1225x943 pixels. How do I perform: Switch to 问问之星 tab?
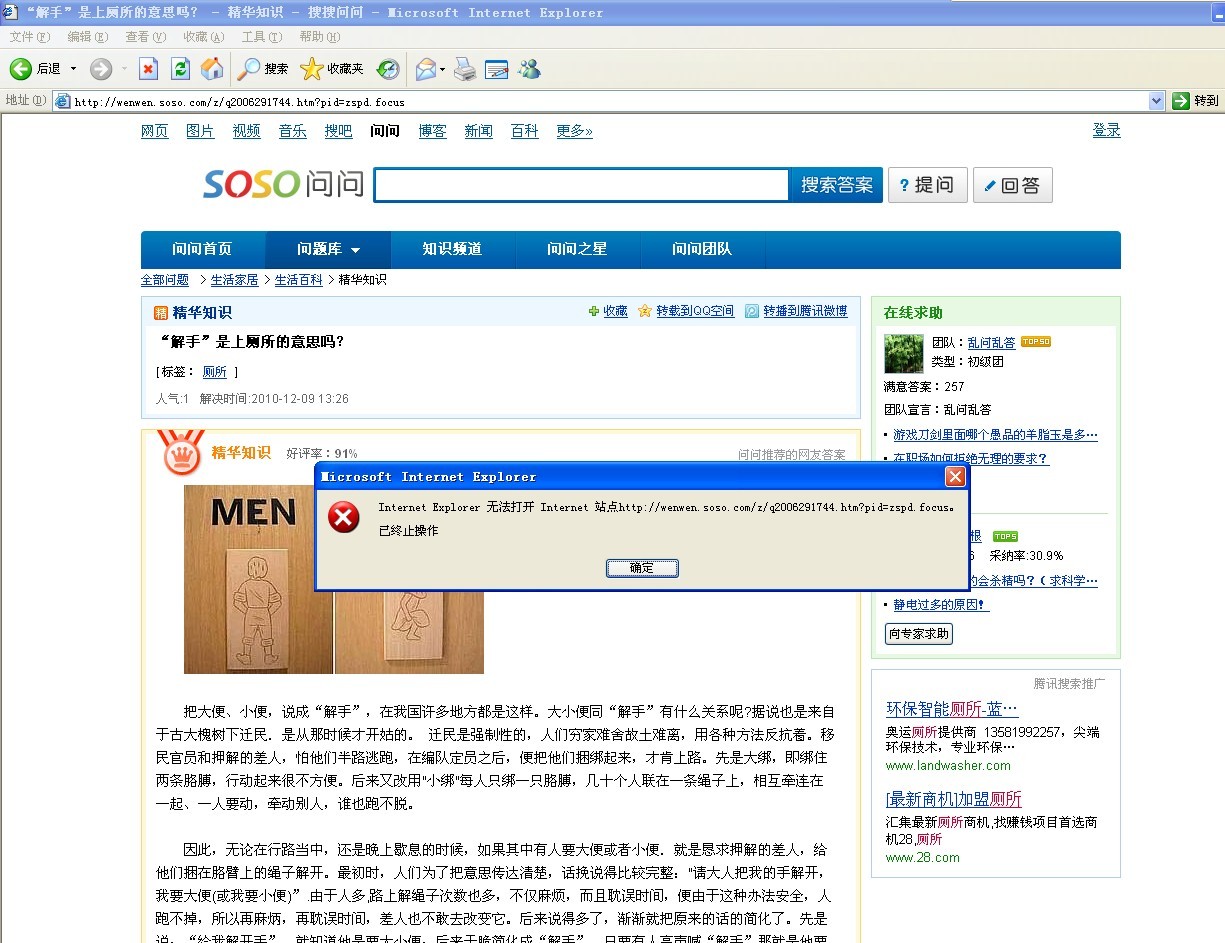[577, 249]
